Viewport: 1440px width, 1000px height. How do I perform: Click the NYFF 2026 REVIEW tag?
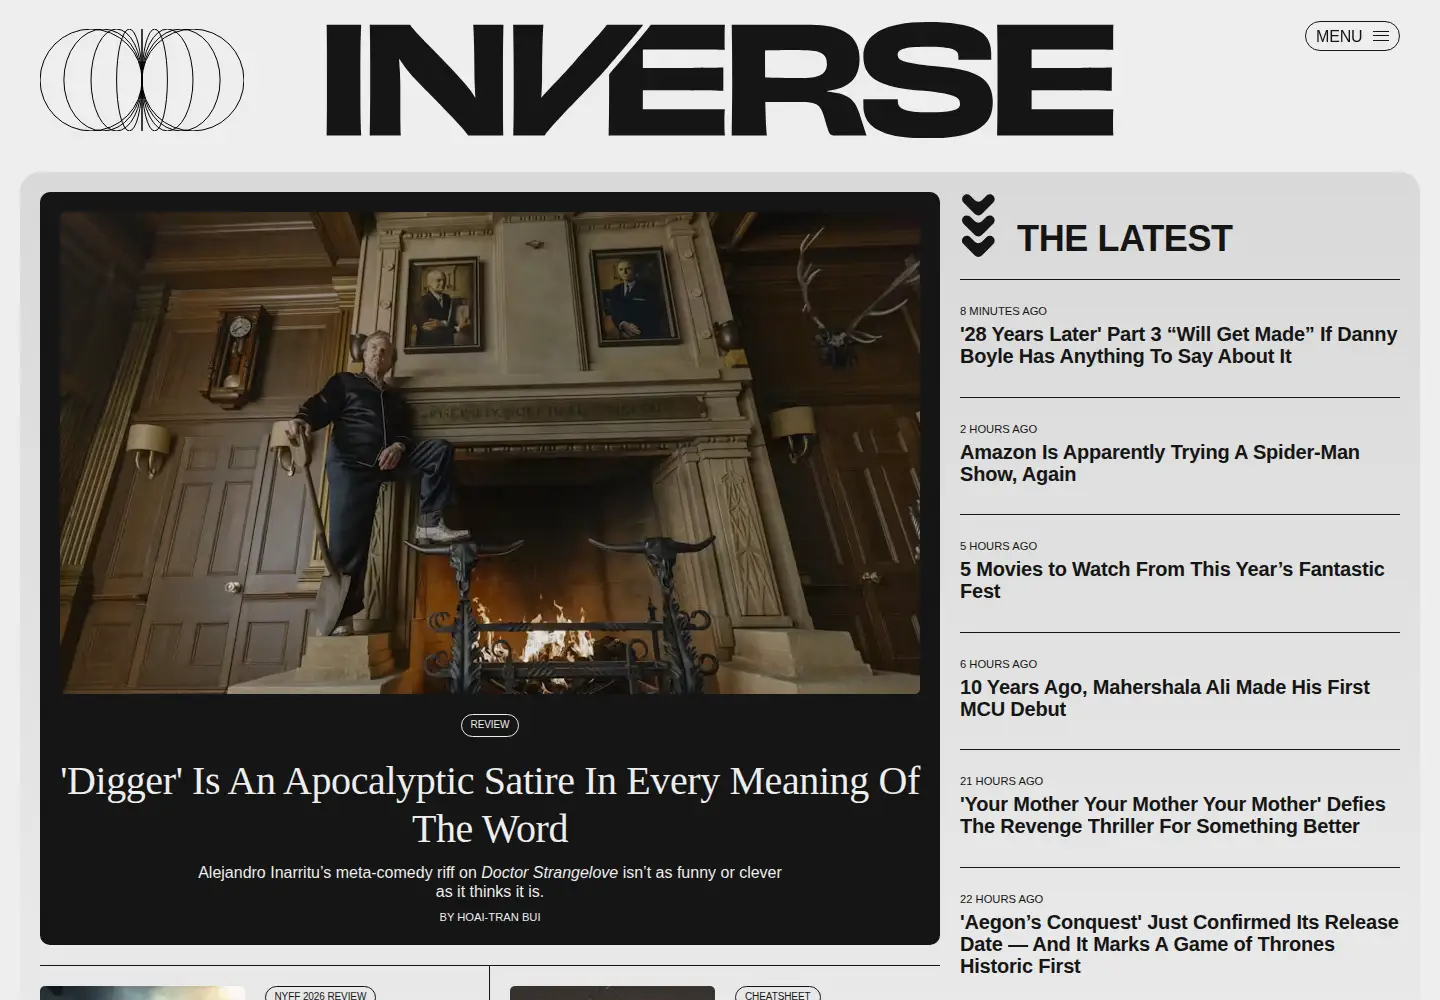coord(320,995)
